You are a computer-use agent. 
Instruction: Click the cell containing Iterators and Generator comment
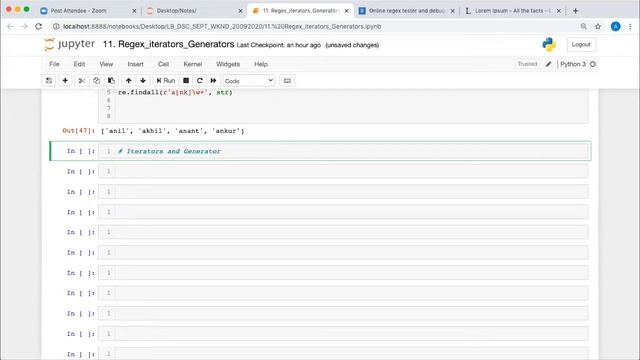tap(343, 151)
